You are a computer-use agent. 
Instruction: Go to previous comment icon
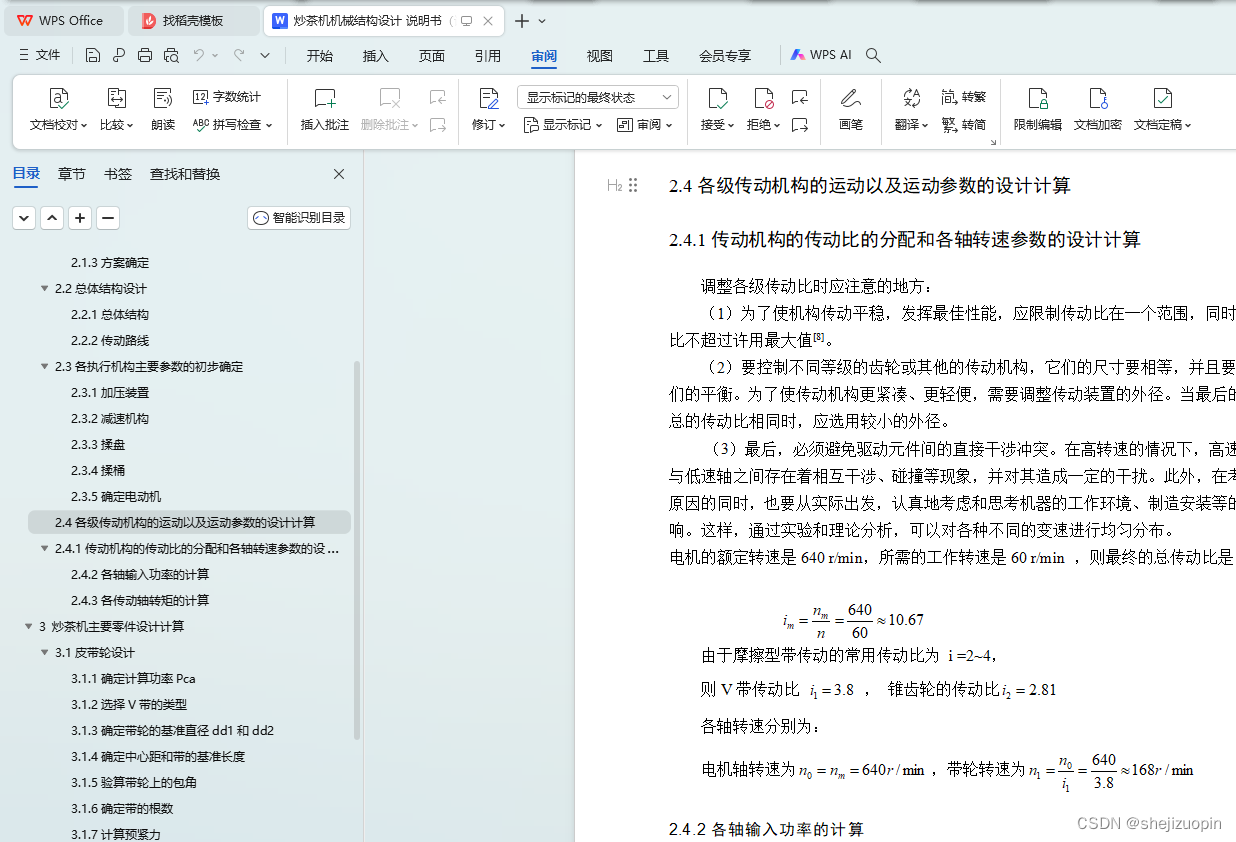(438, 97)
